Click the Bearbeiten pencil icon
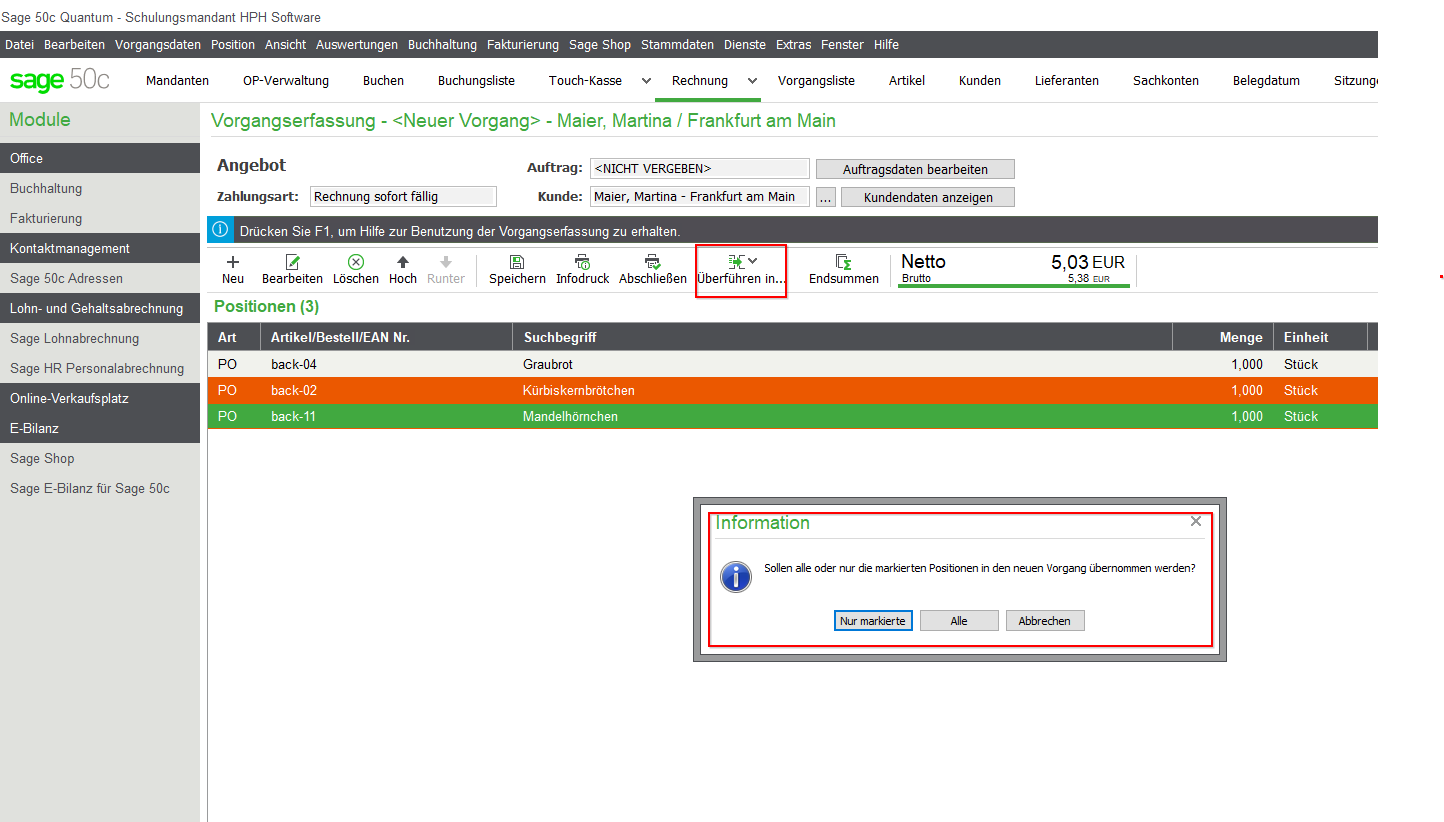 pos(292,262)
